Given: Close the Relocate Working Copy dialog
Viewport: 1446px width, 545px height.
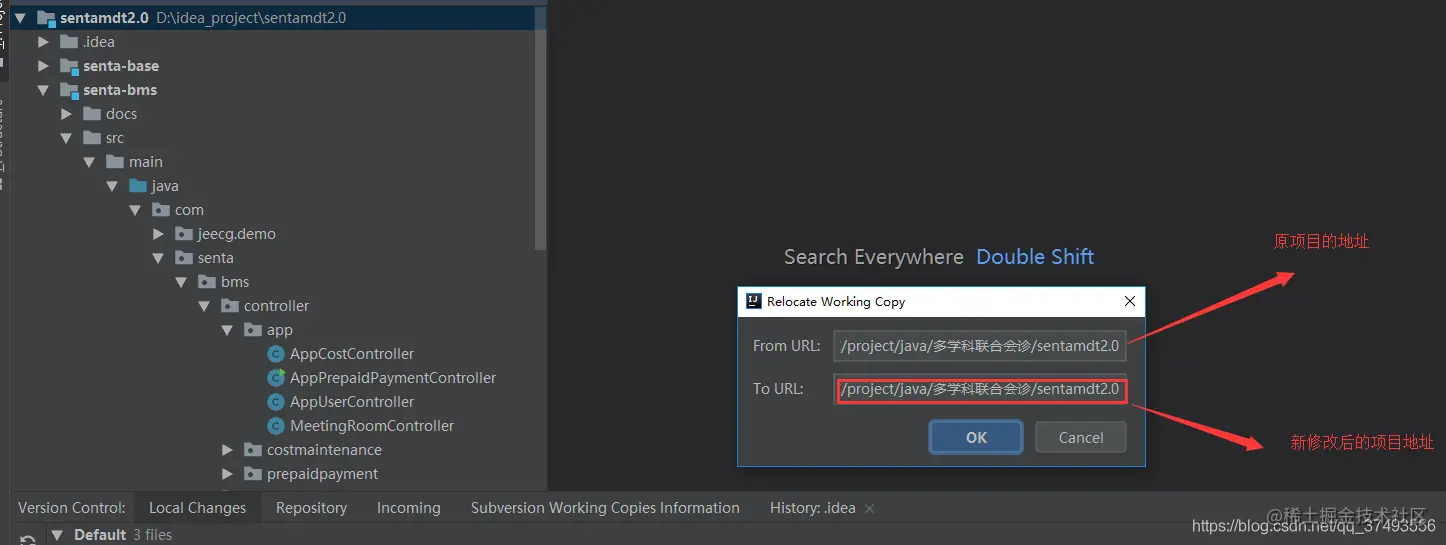Looking at the screenshot, I should click(x=1130, y=301).
